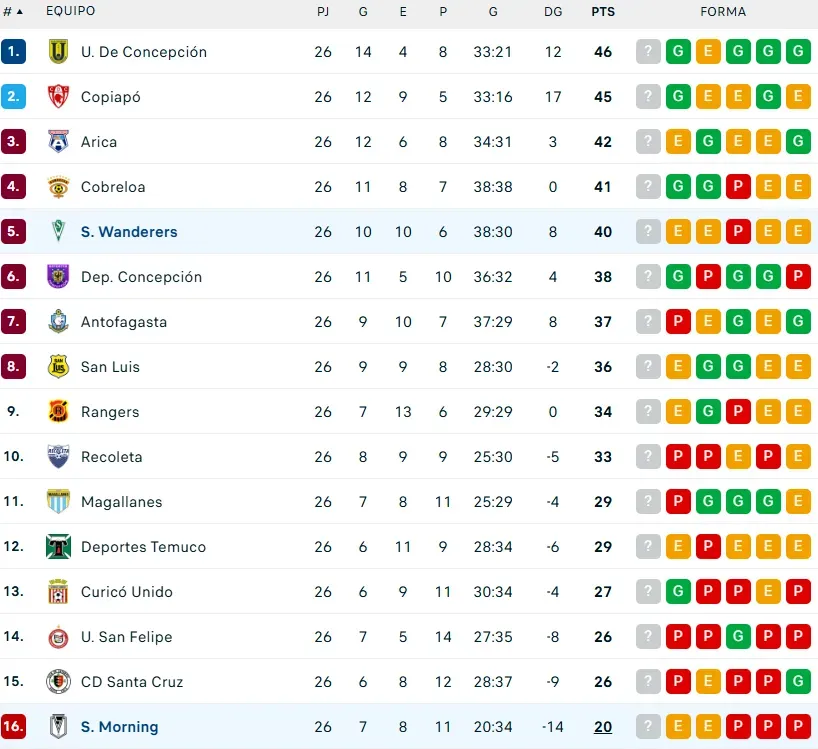The image size is (818, 749).
Task: Click the PJ matches played header
Action: click(323, 12)
